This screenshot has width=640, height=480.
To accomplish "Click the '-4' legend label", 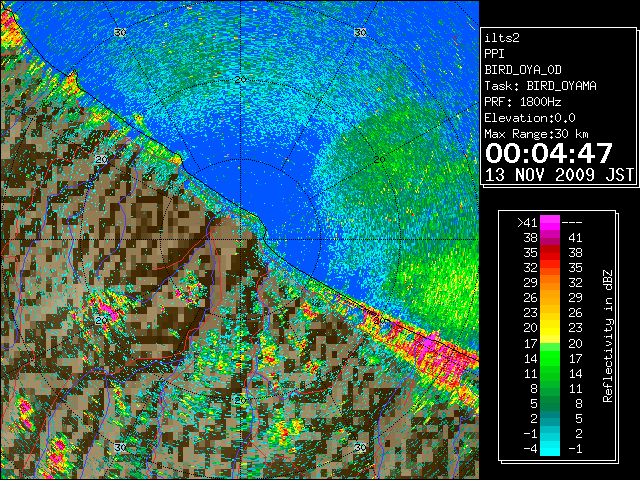I will (x=530, y=448).
